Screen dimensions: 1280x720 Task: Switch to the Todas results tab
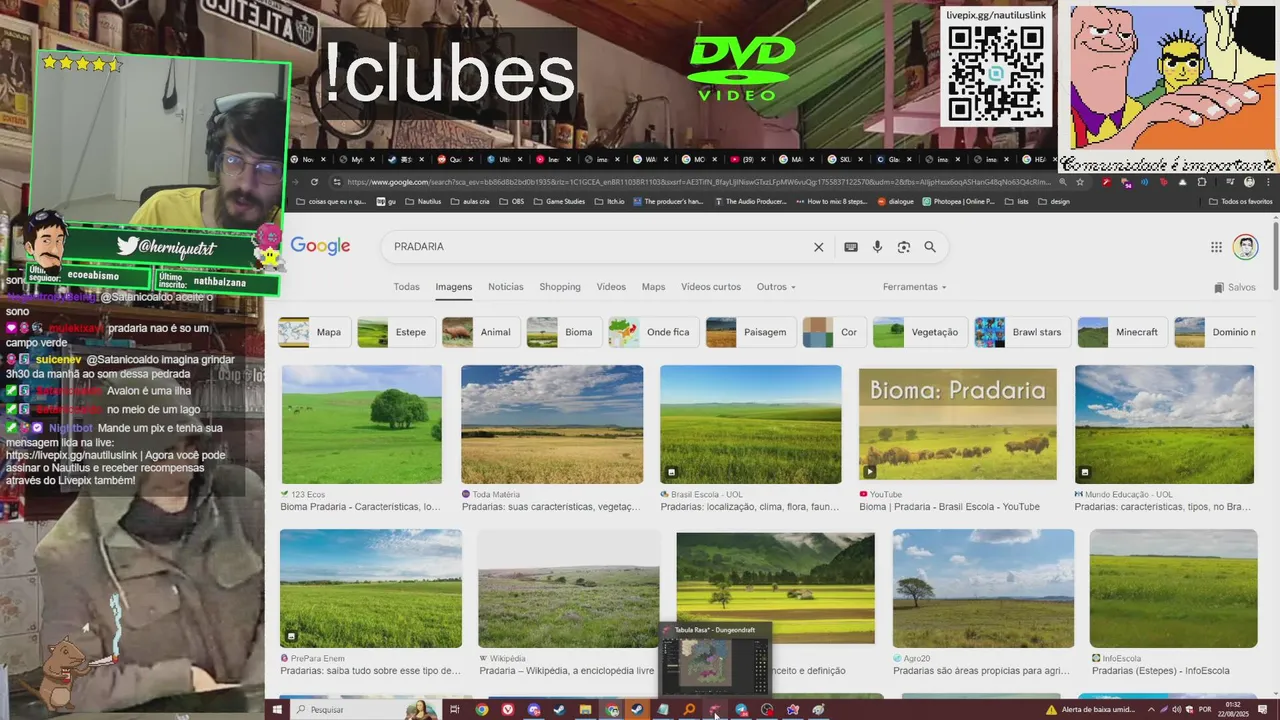407,287
